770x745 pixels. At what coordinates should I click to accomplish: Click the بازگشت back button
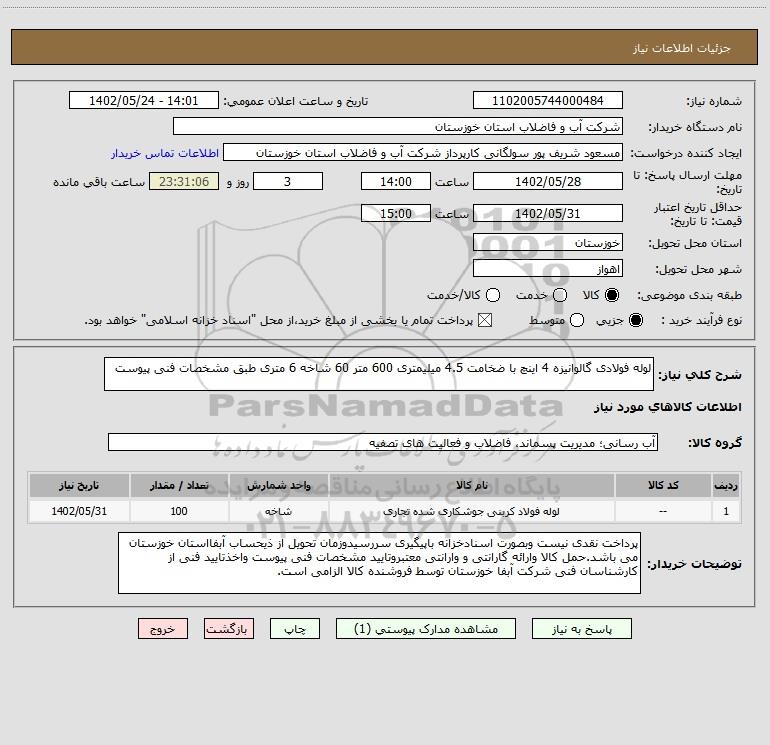point(229,629)
